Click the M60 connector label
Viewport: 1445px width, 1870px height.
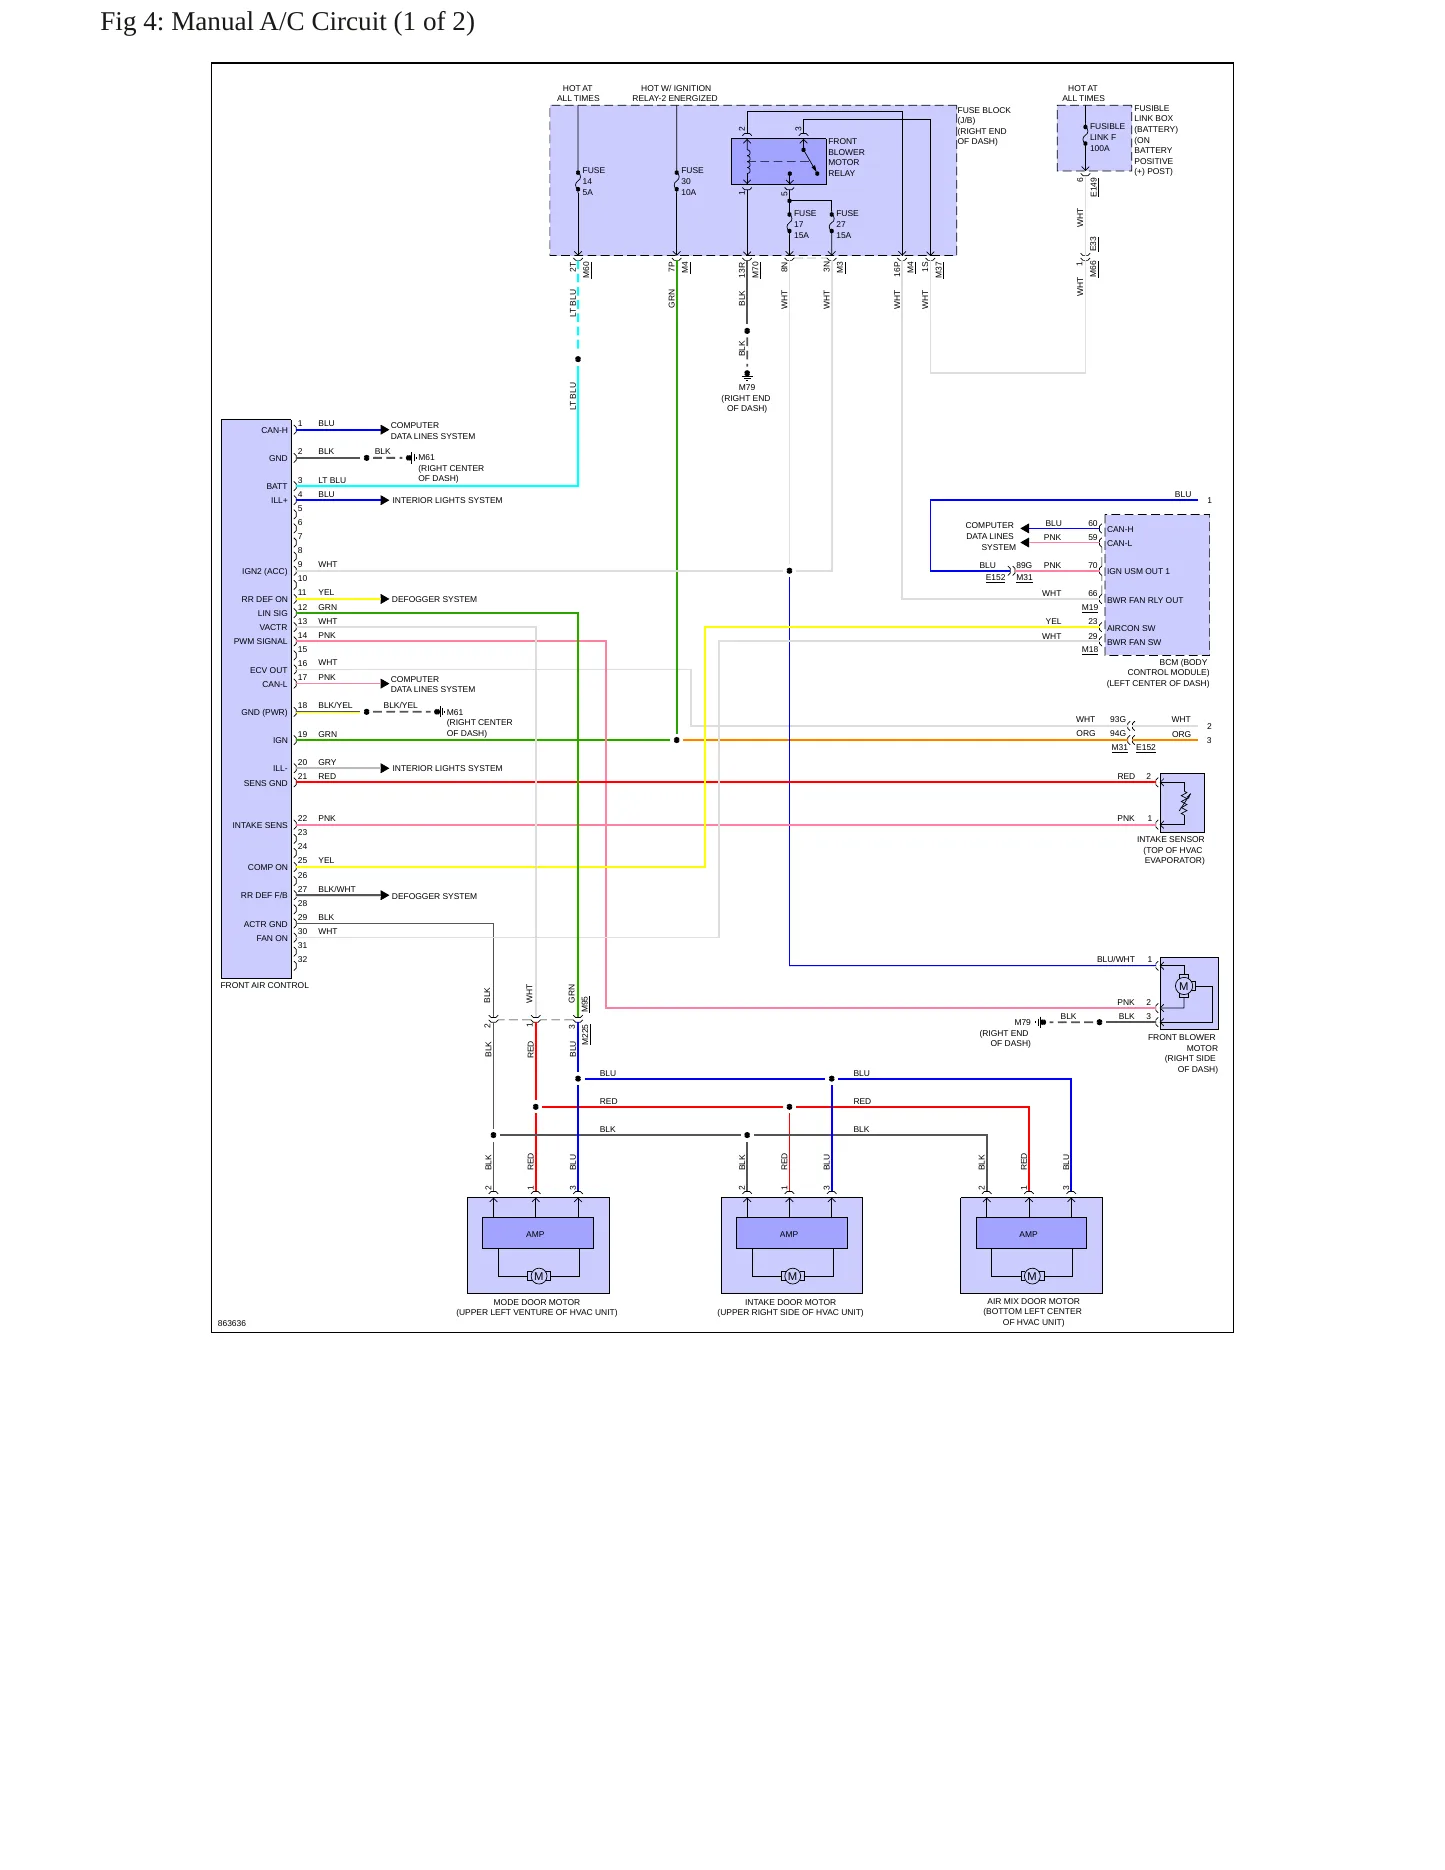[x=587, y=269]
